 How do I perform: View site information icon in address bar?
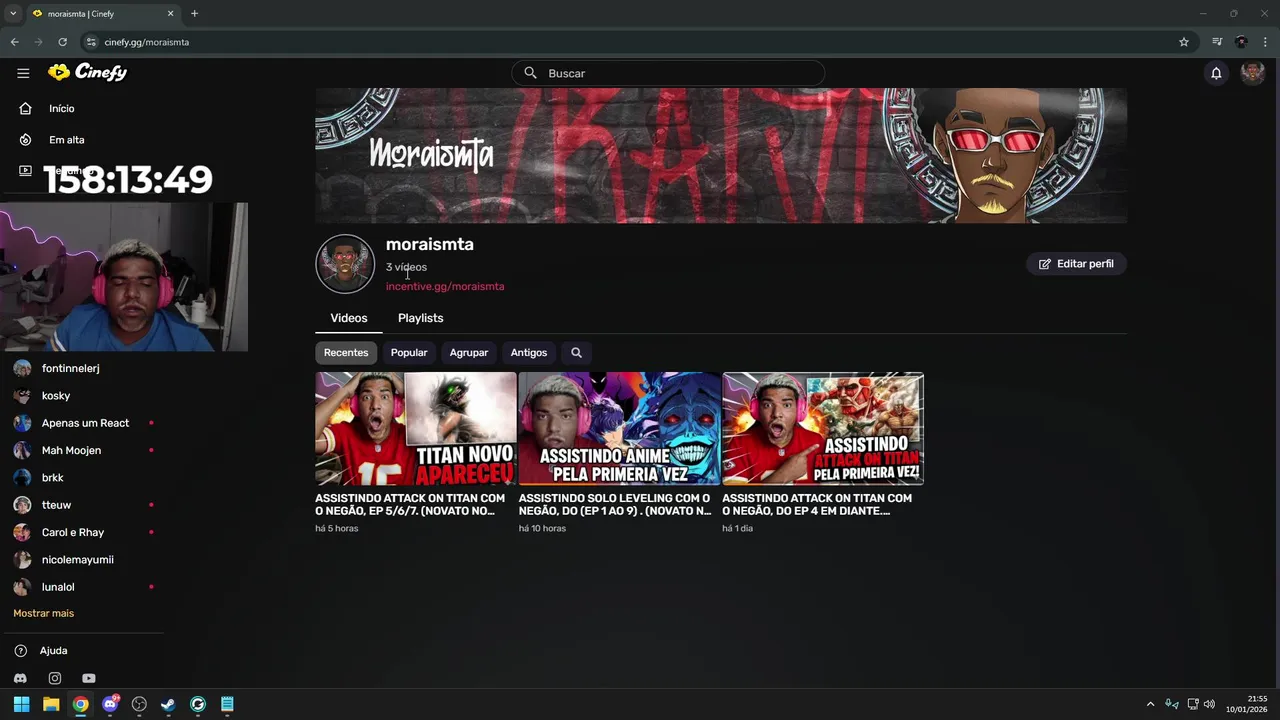[x=91, y=42]
